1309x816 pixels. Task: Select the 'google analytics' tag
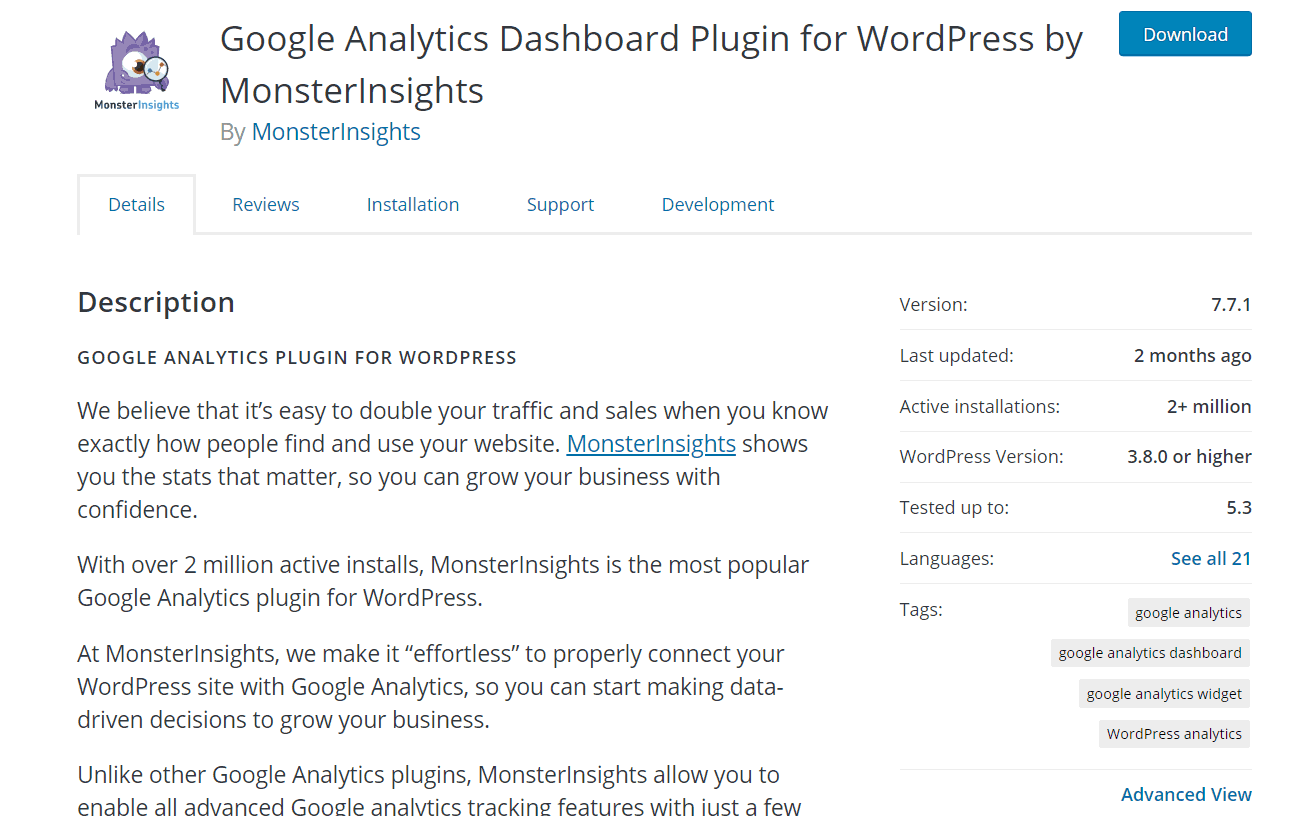[1188, 613]
